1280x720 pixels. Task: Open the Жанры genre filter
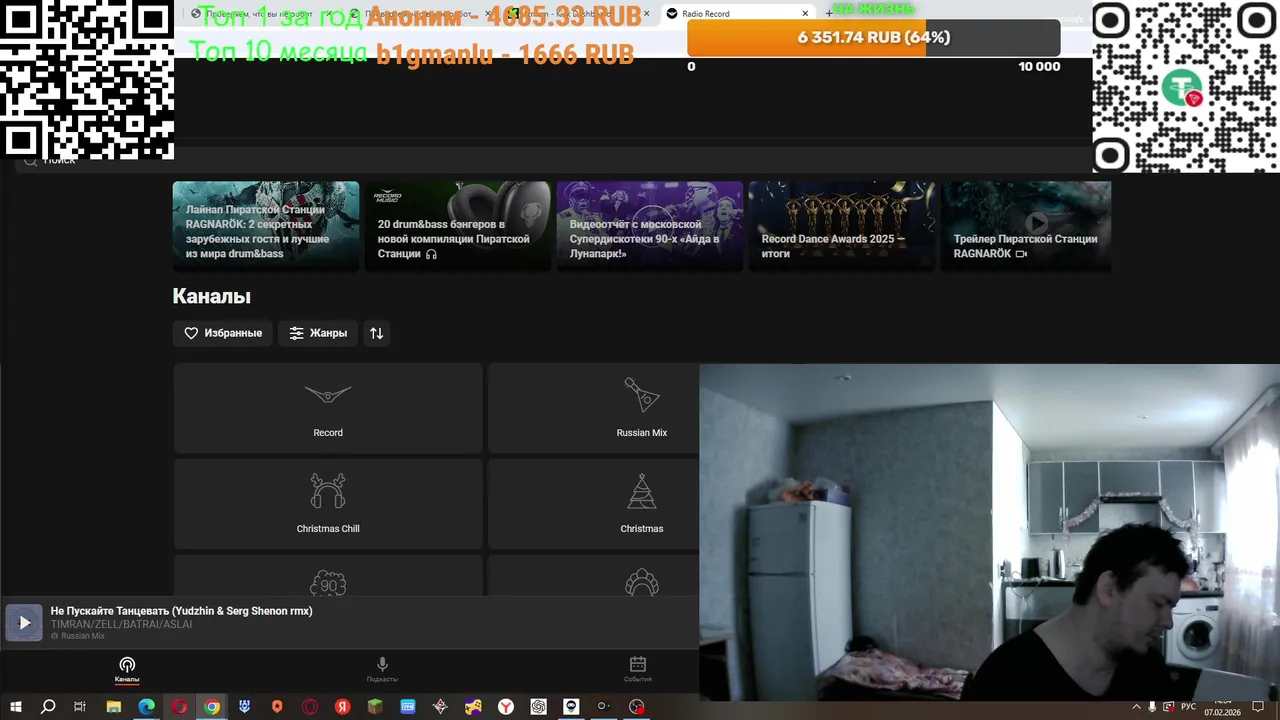pos(318,333)
